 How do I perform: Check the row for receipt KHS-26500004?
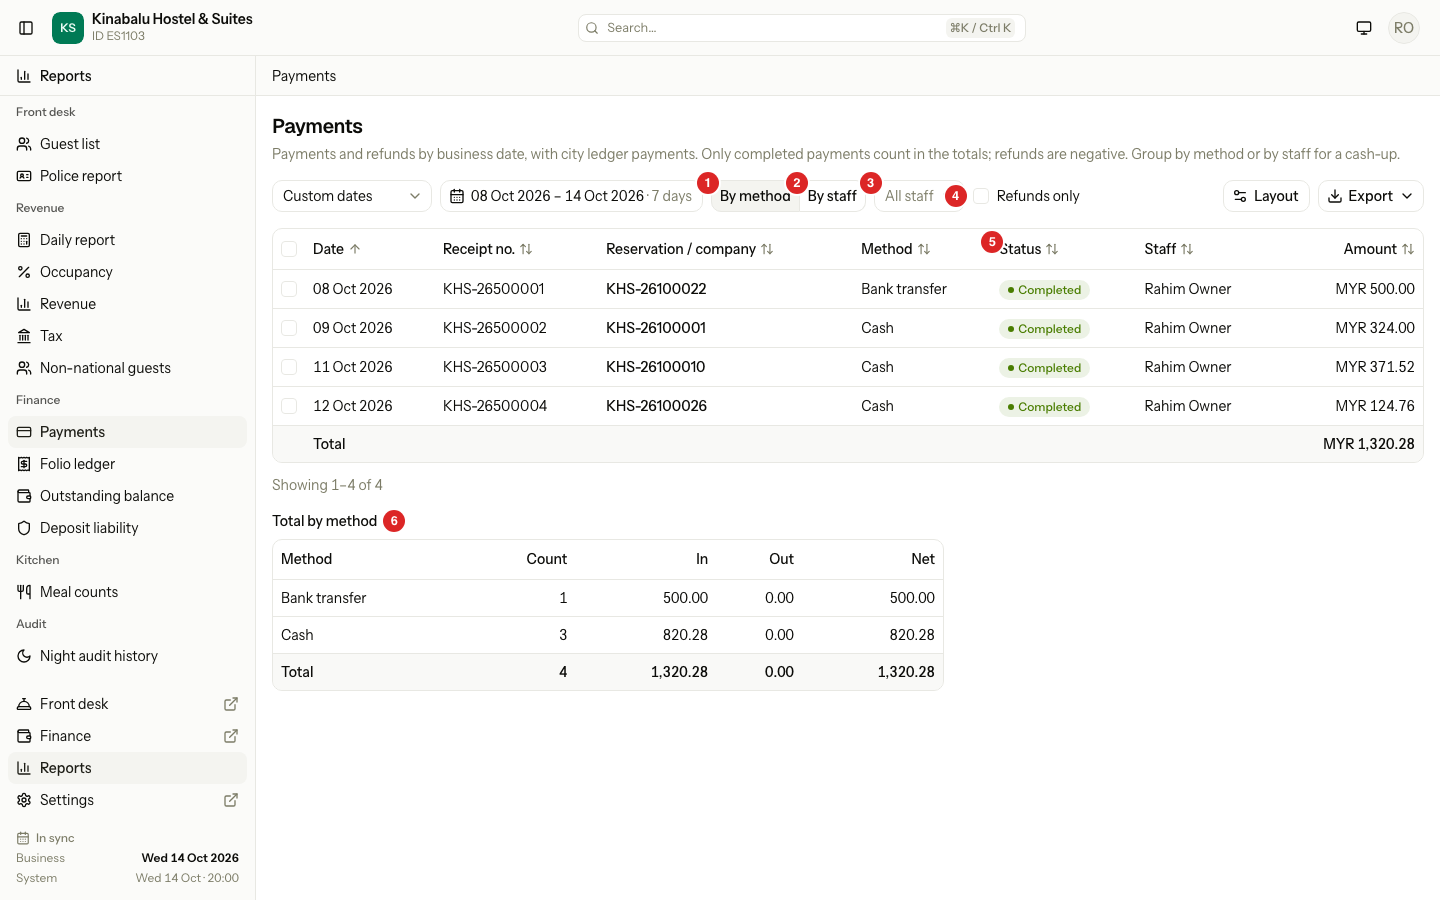tap(289, 406)
